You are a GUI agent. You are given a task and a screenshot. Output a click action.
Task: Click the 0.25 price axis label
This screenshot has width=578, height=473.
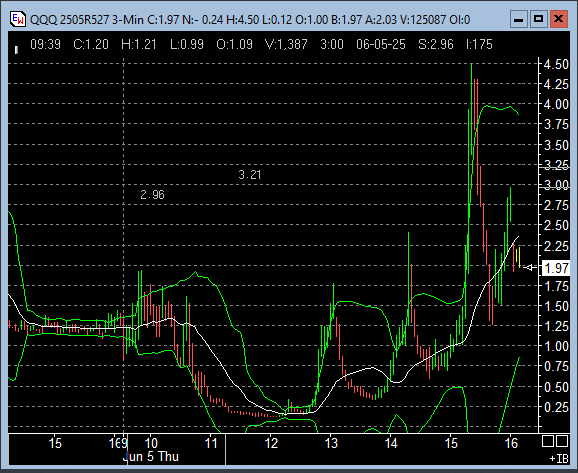pos(556,407)
